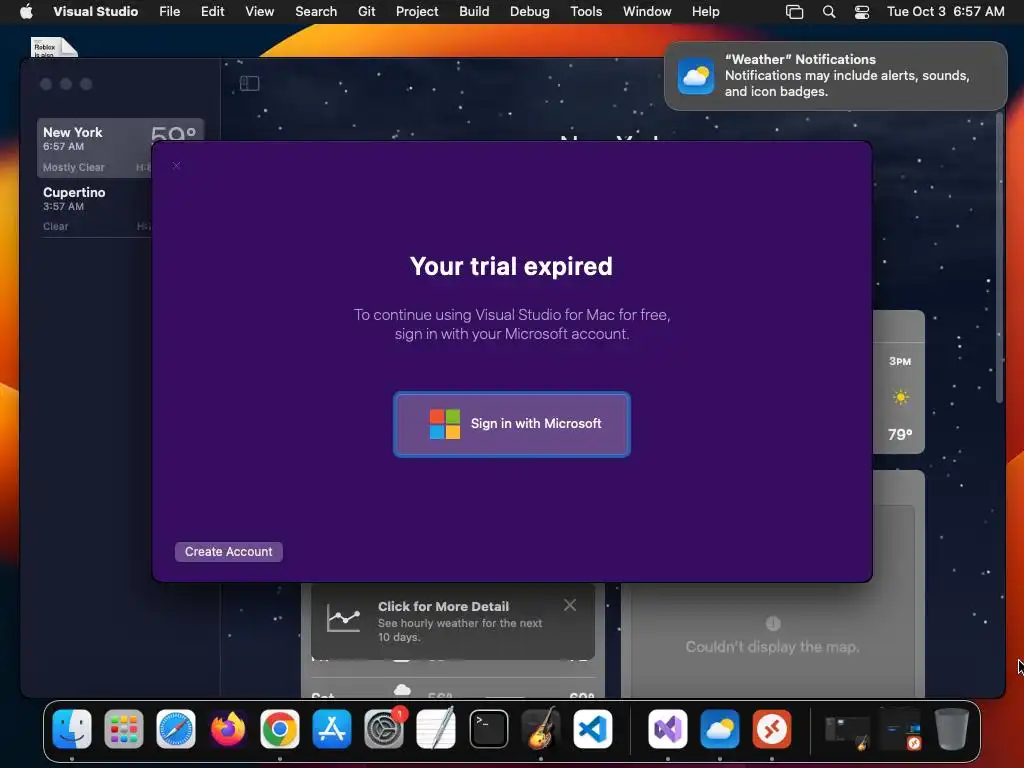Open Finder from the Dock

coord(72,729)
